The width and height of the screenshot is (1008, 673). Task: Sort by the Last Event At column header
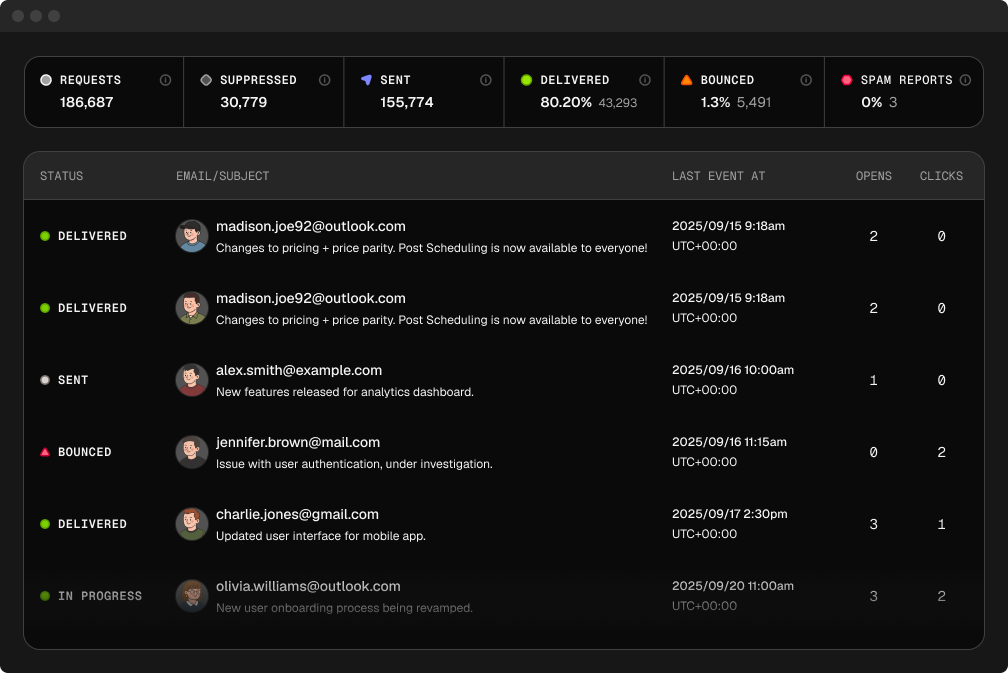pos(718,176)
